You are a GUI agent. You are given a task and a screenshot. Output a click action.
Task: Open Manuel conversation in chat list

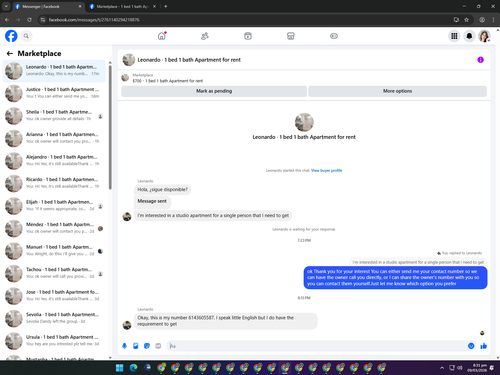54,251
